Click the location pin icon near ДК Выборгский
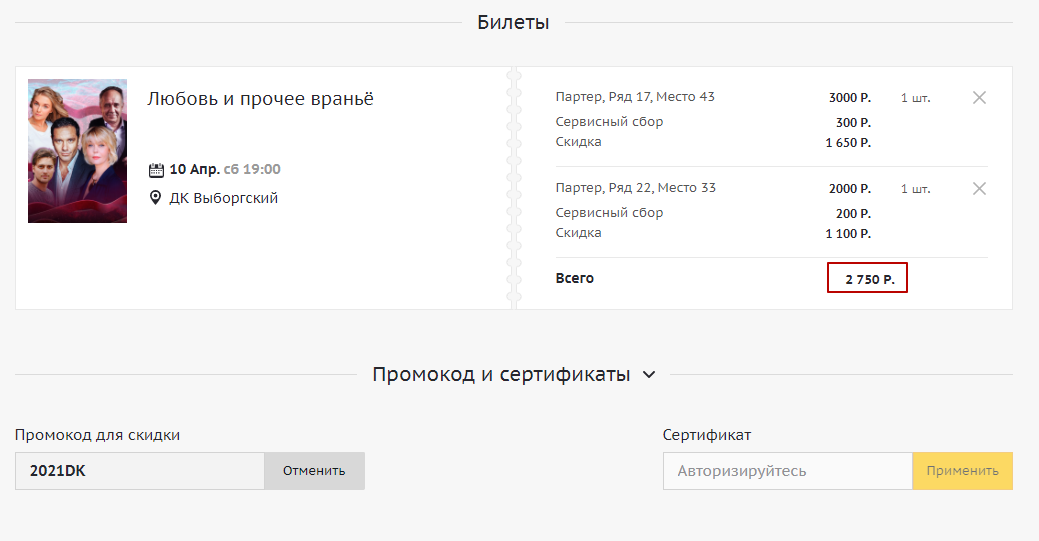The width and height of the screenshot is (1039, 541). tap(155, 198)
